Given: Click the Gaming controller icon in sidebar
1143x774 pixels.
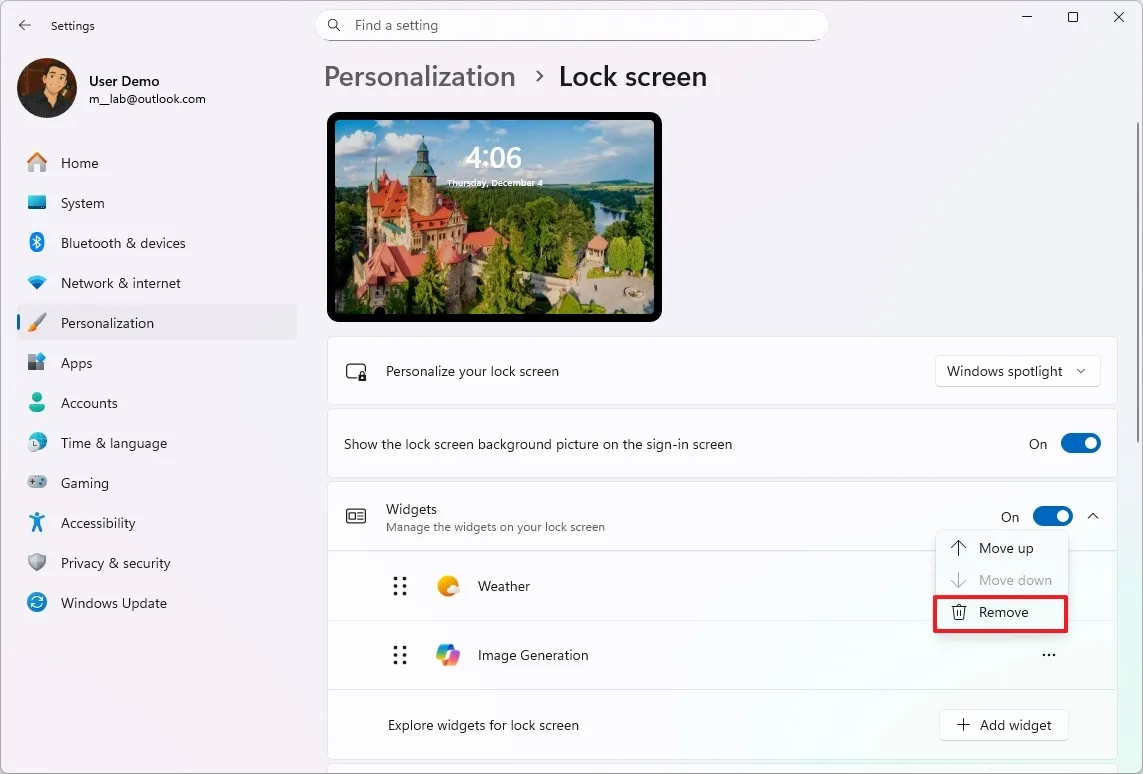Looking at the screenshot, I should coord(37,483).
